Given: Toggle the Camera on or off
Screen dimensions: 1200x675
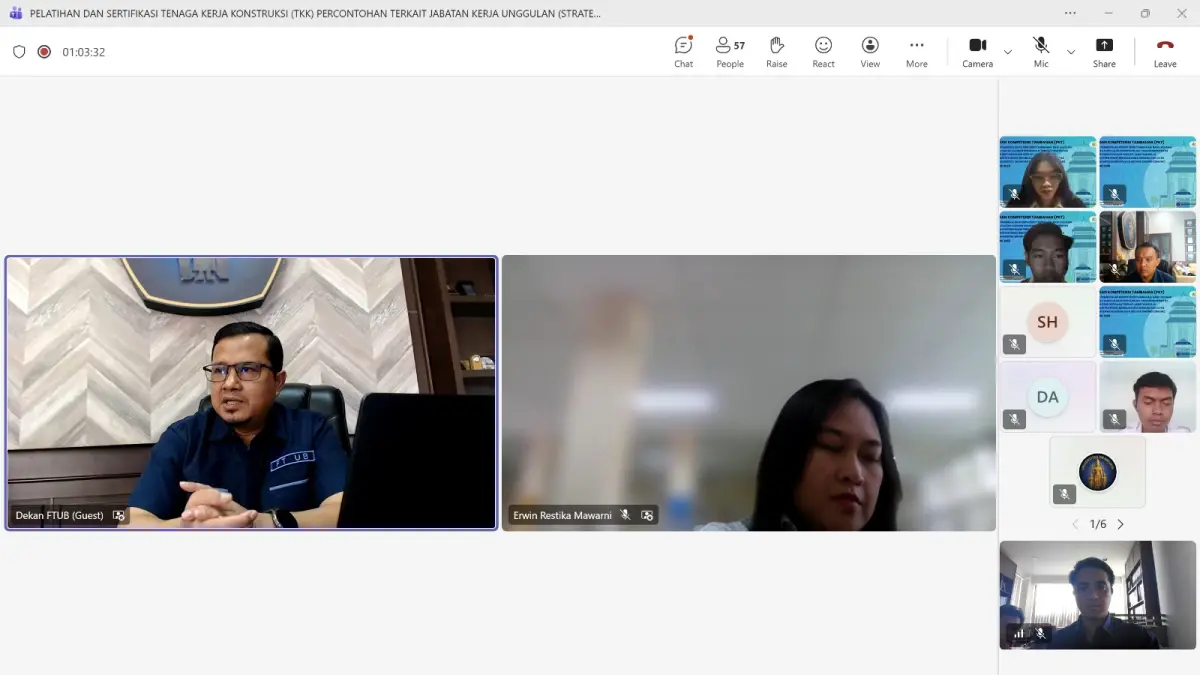Looking at the screenshot, I should pos(977,52).
